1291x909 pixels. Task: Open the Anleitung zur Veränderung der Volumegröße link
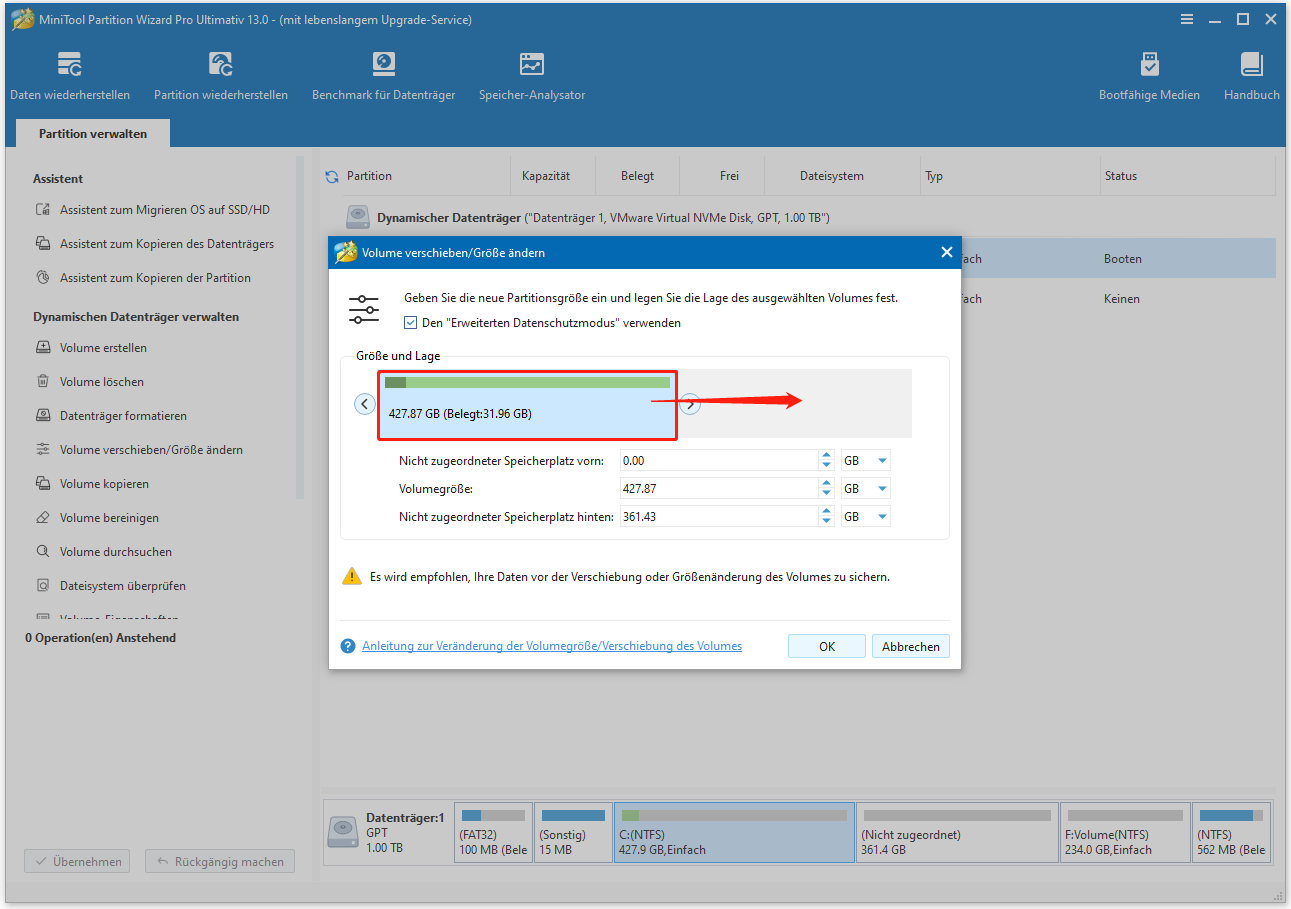[x=551, y=645]
